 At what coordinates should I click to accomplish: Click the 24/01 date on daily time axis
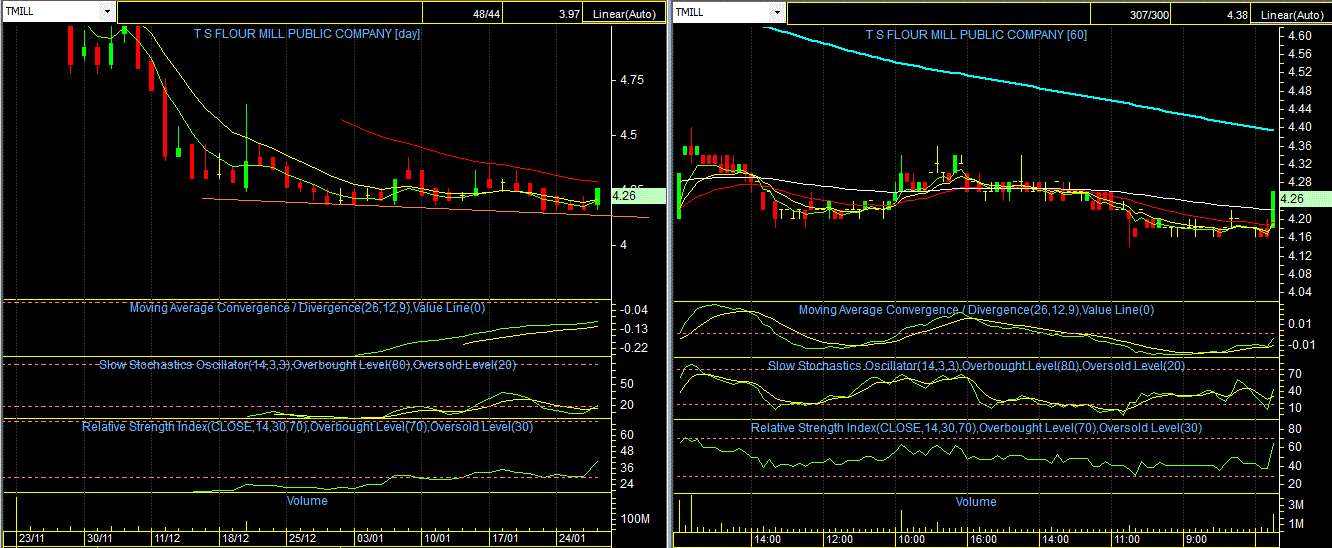coord(574,538)
